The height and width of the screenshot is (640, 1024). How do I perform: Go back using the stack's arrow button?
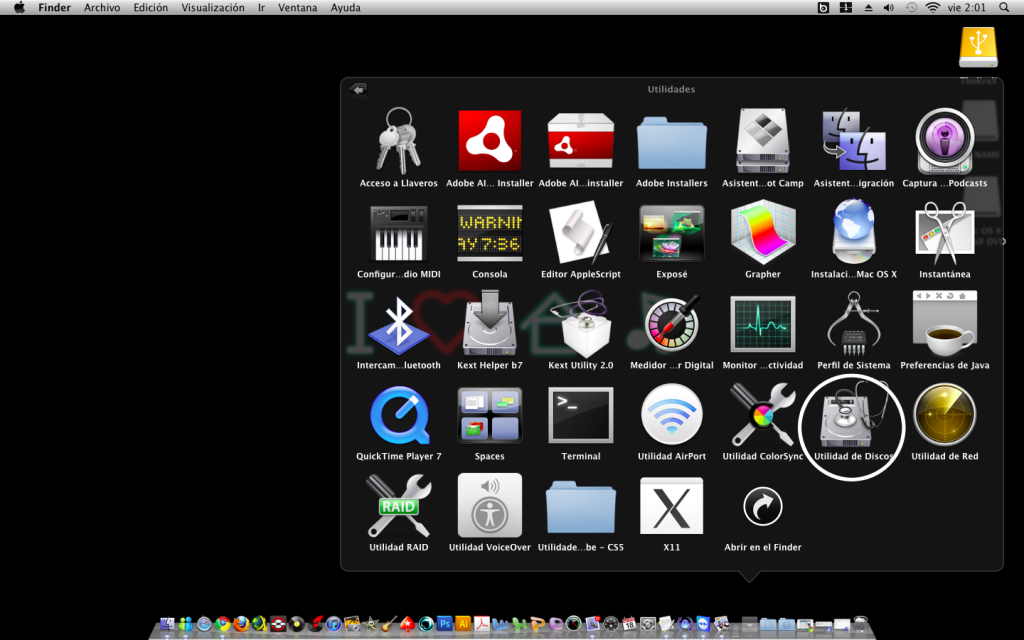[x=358, y=89]
